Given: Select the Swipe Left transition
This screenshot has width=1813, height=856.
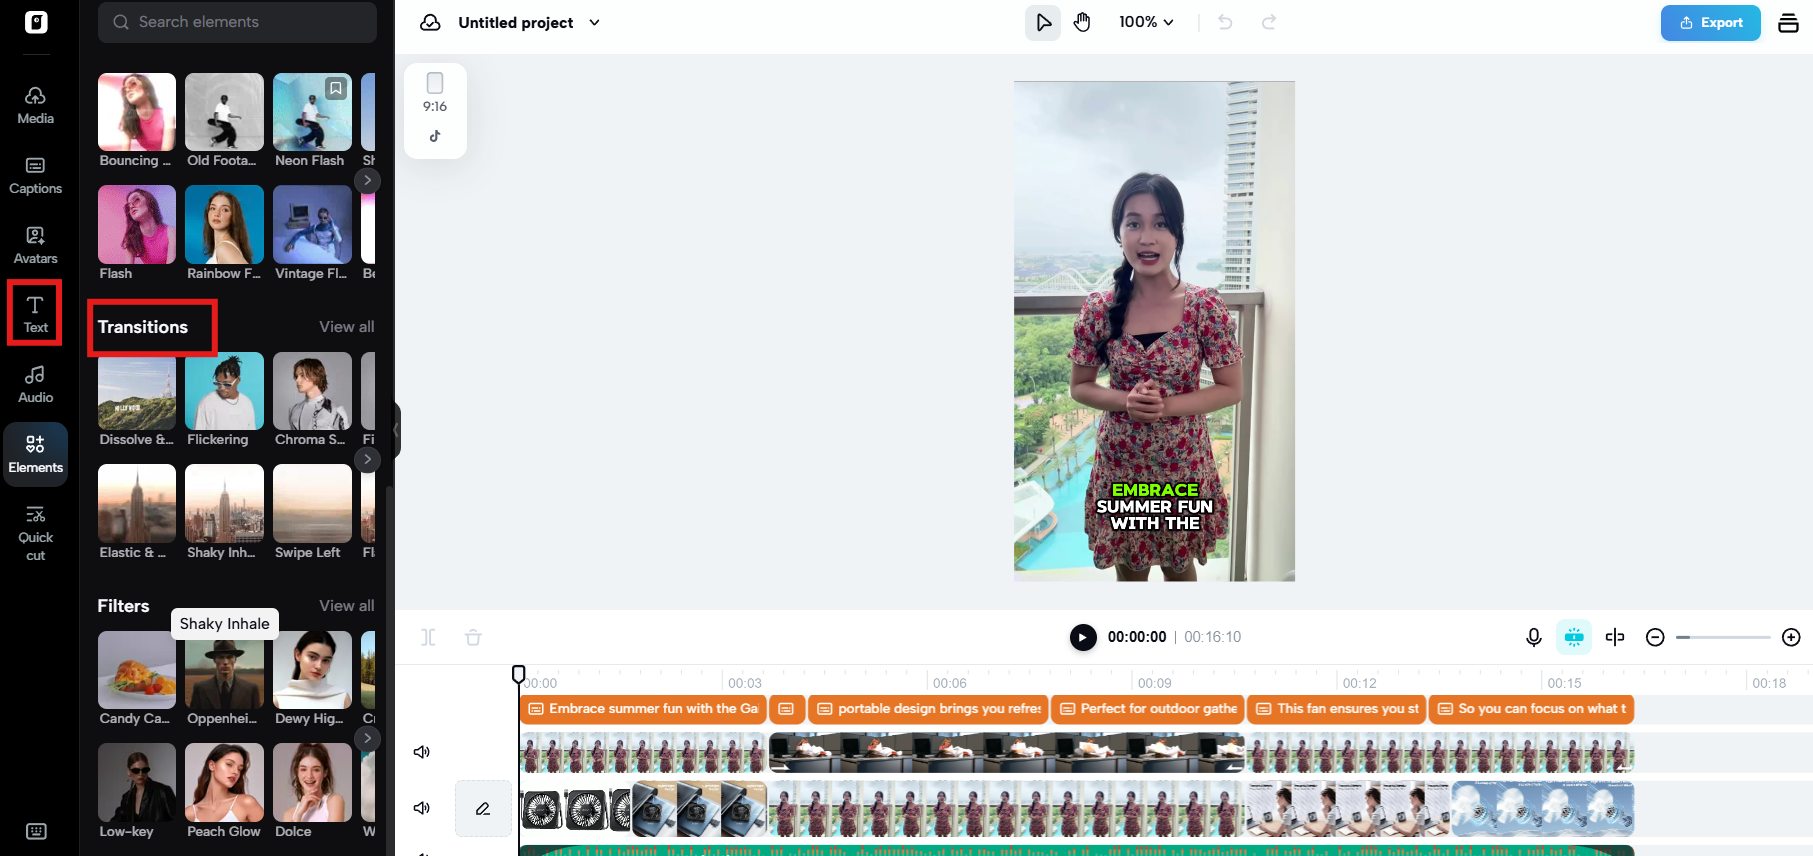Looking at the screenshot, I should click(x=312, y=504).
